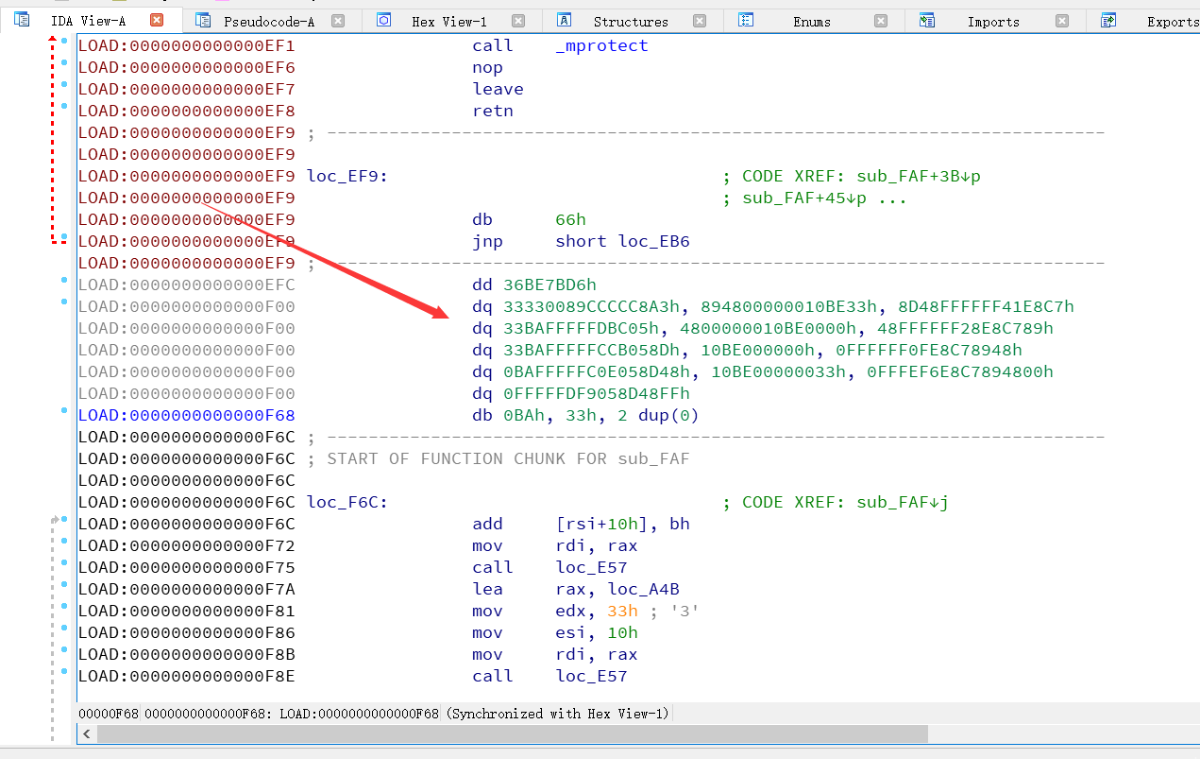This screenshot has height=759, width=1200.
Task: Open the Imports tab
Action: coord(993,21)
